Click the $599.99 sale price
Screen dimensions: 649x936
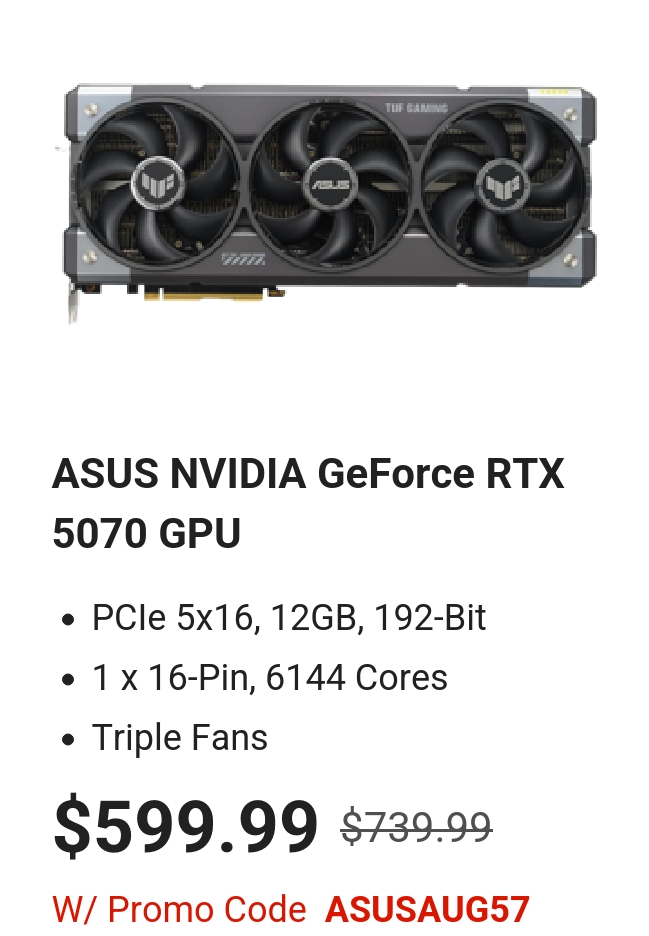(x=186, y=826)
